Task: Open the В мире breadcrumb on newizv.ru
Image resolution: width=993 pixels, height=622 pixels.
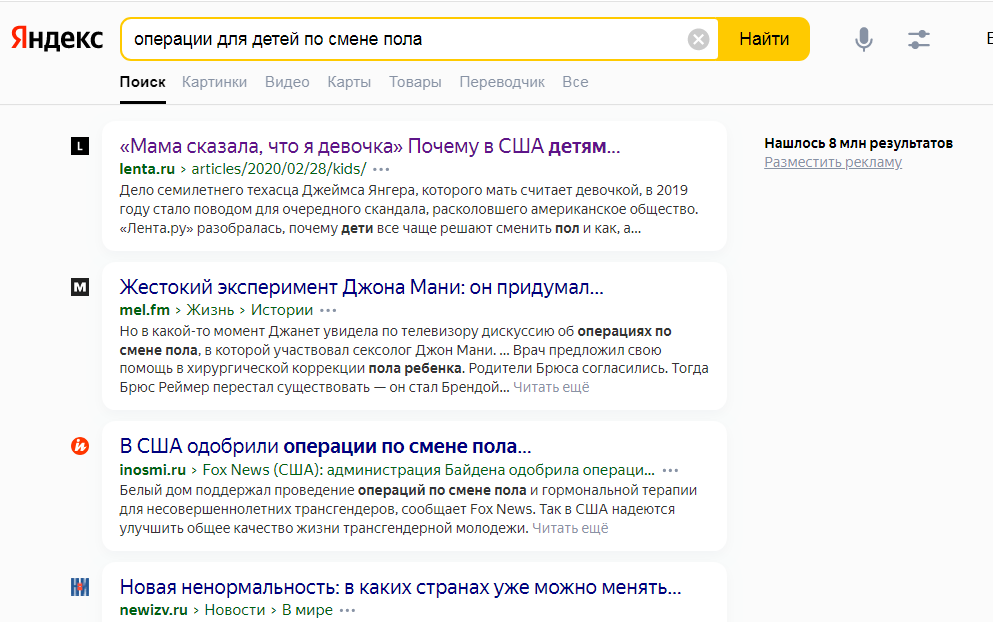Action: 307,610
